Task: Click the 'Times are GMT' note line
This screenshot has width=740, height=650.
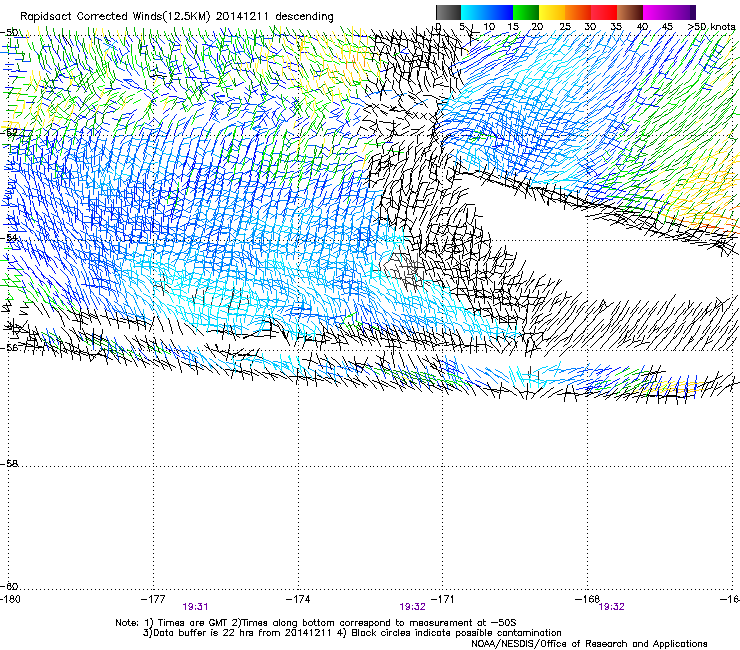Action: (x=316, y=623)
